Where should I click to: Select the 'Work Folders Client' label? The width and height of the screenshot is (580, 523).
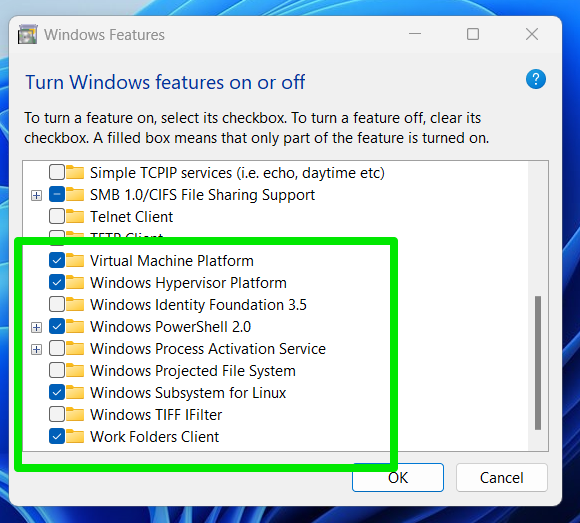click(x=155, y=437)
